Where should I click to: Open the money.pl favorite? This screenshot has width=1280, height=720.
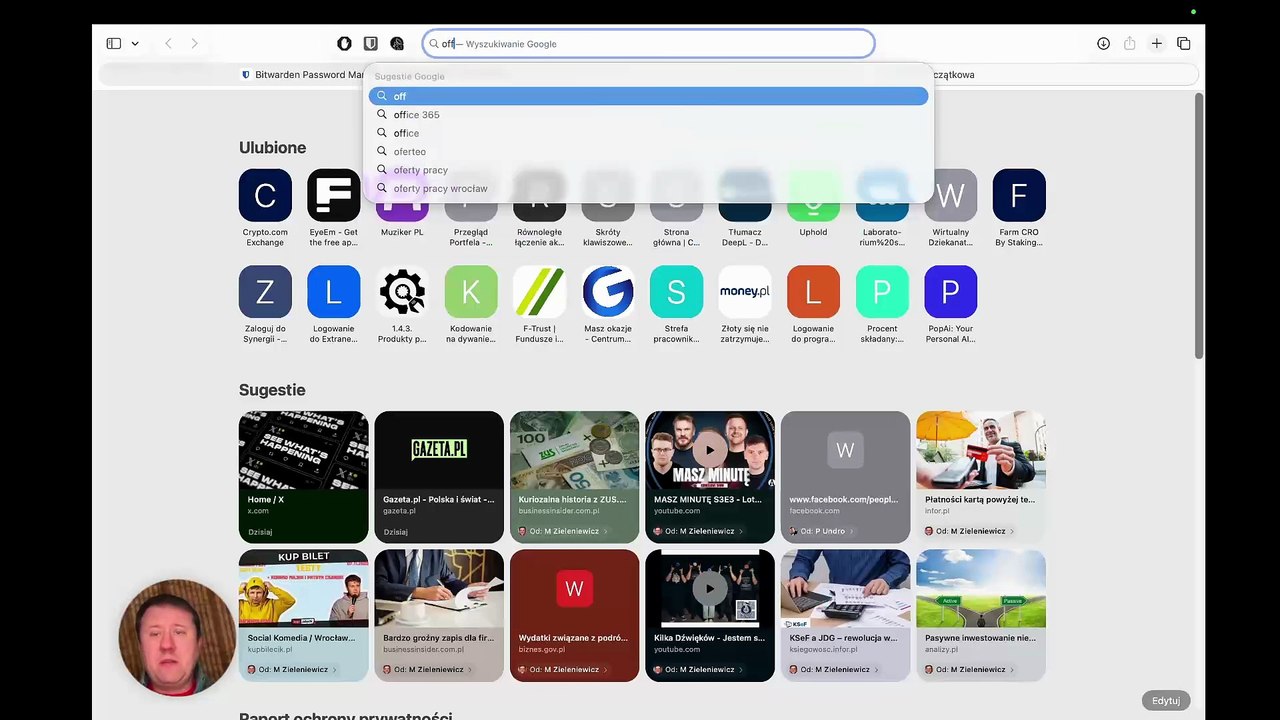[745, 304]
